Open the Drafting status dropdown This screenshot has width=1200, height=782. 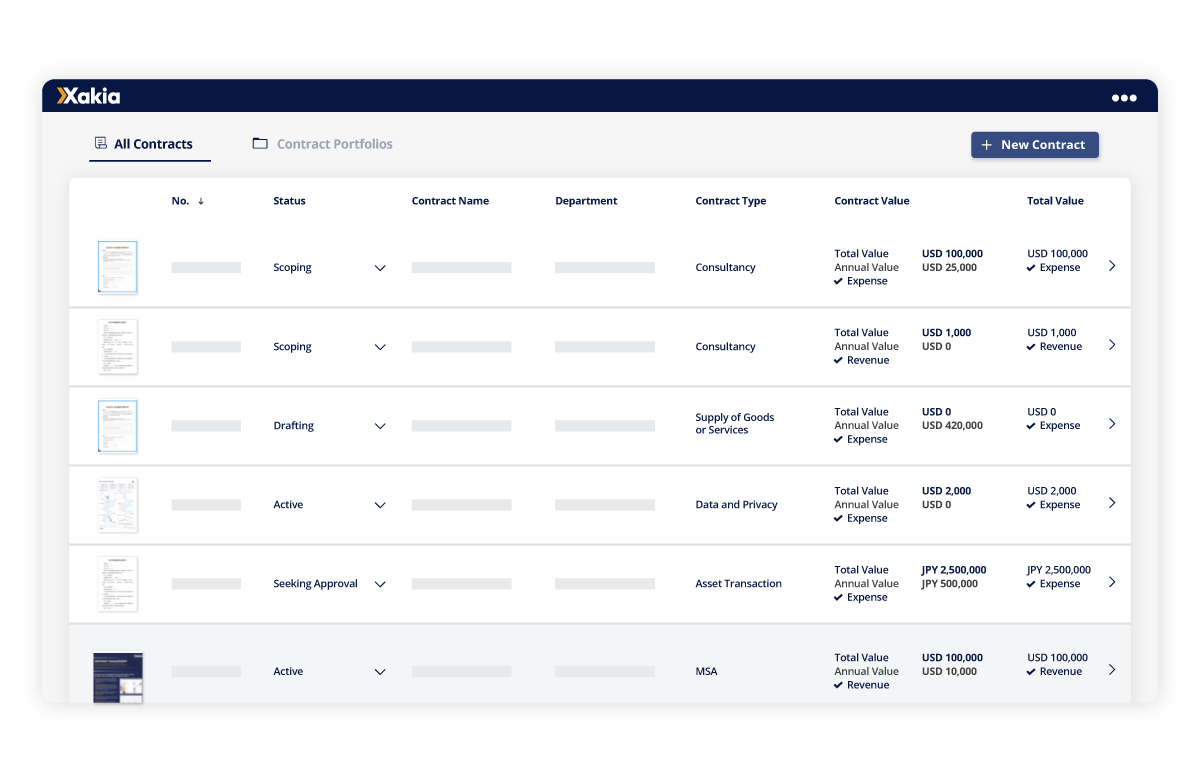(x=380, y=426)
